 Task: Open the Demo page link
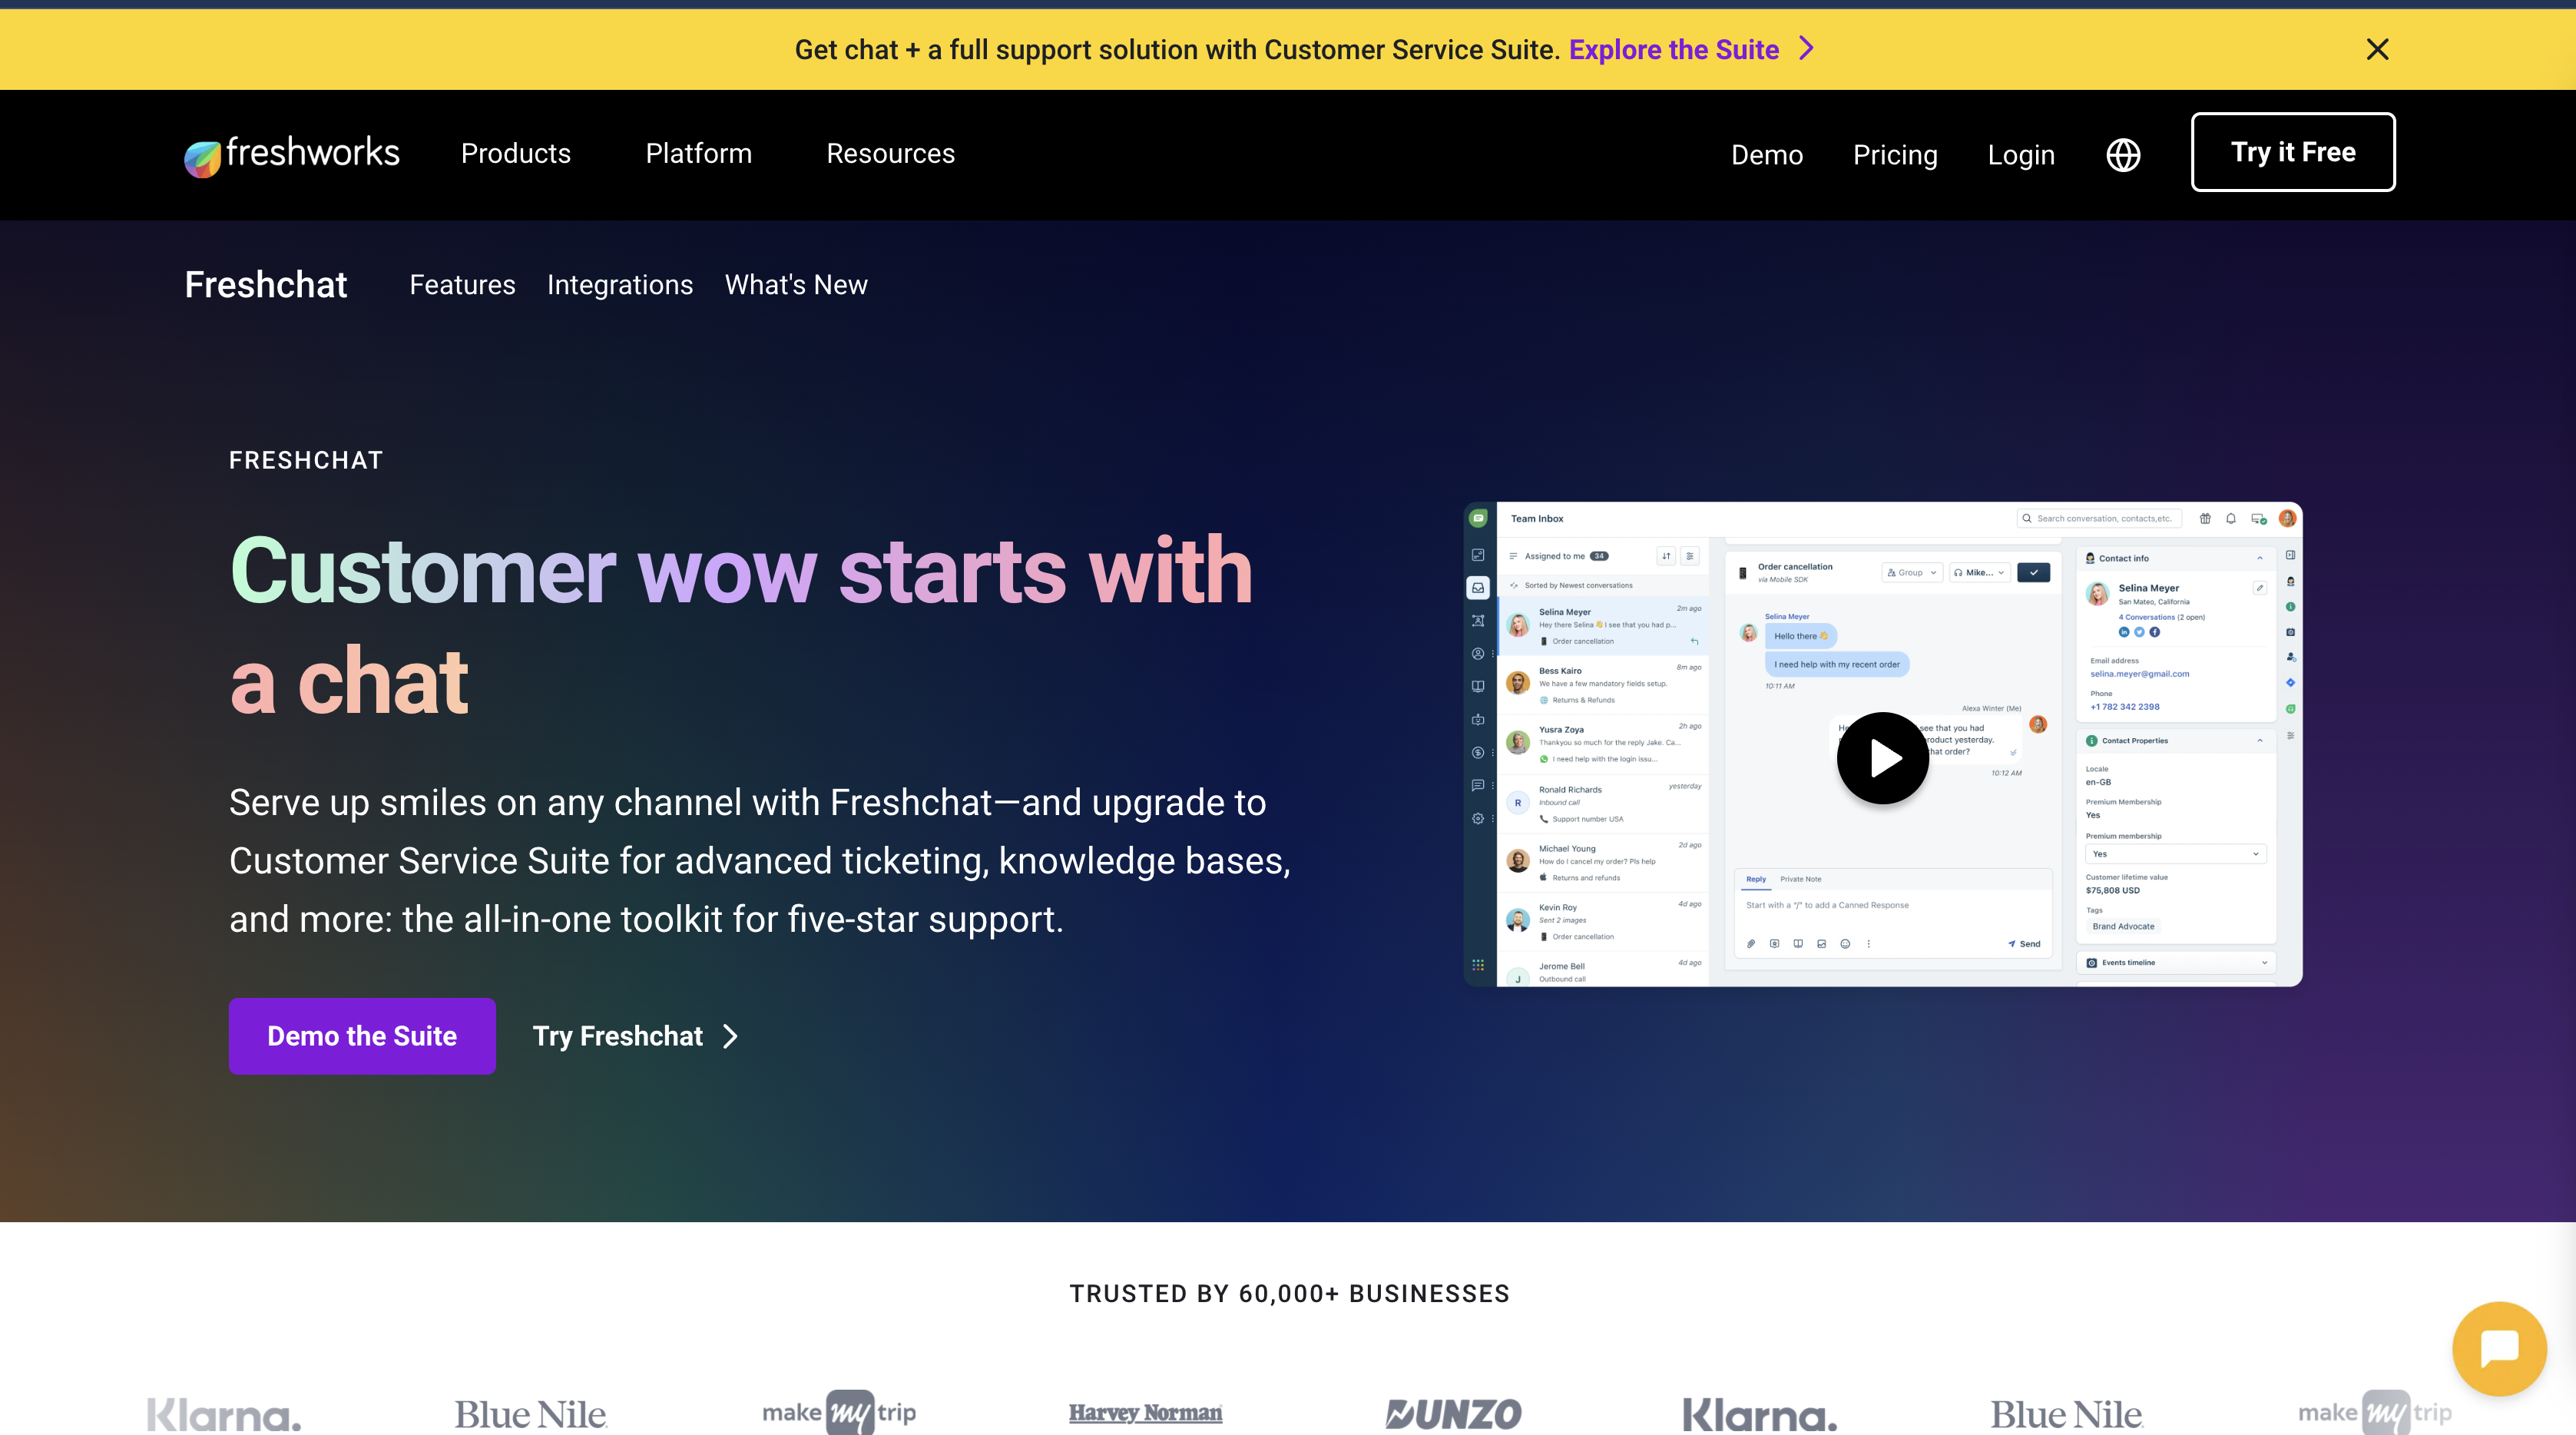pos(1766,155)
